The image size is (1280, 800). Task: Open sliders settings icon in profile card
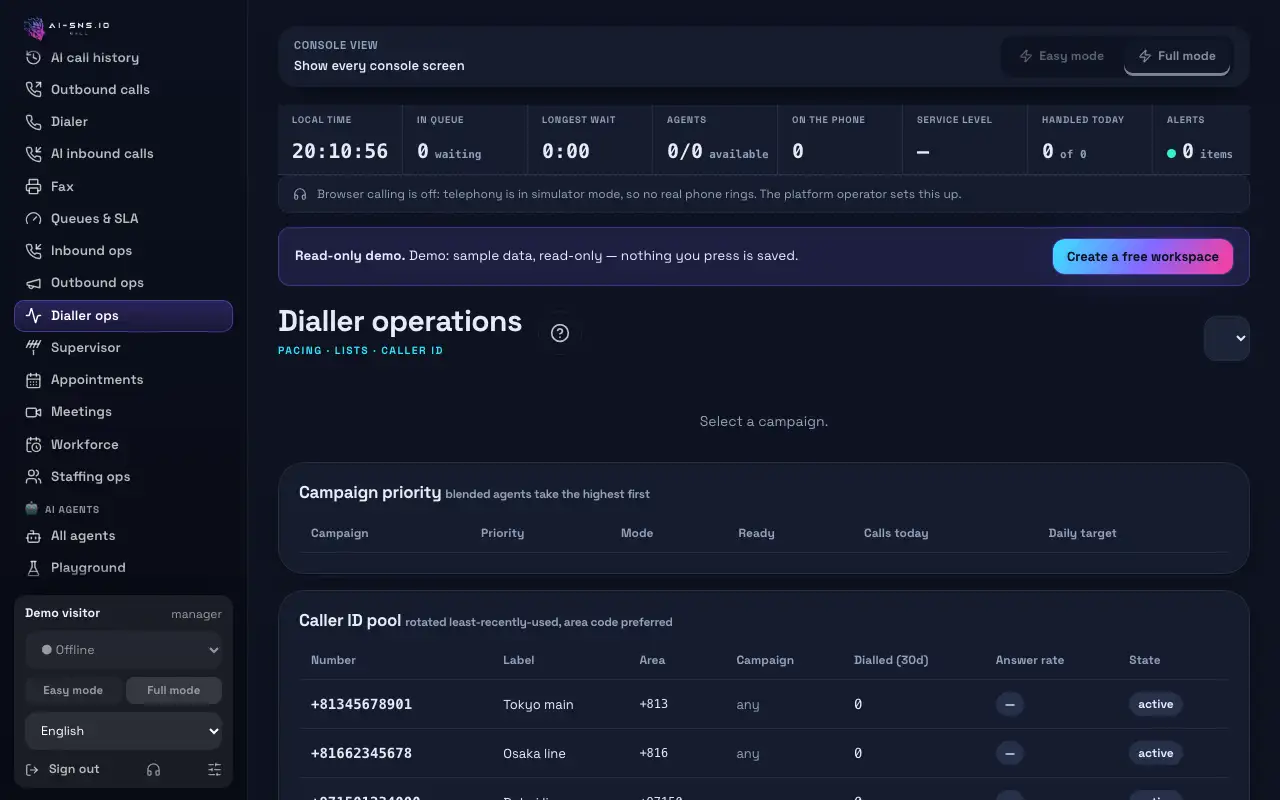click(x=214, y=770)
